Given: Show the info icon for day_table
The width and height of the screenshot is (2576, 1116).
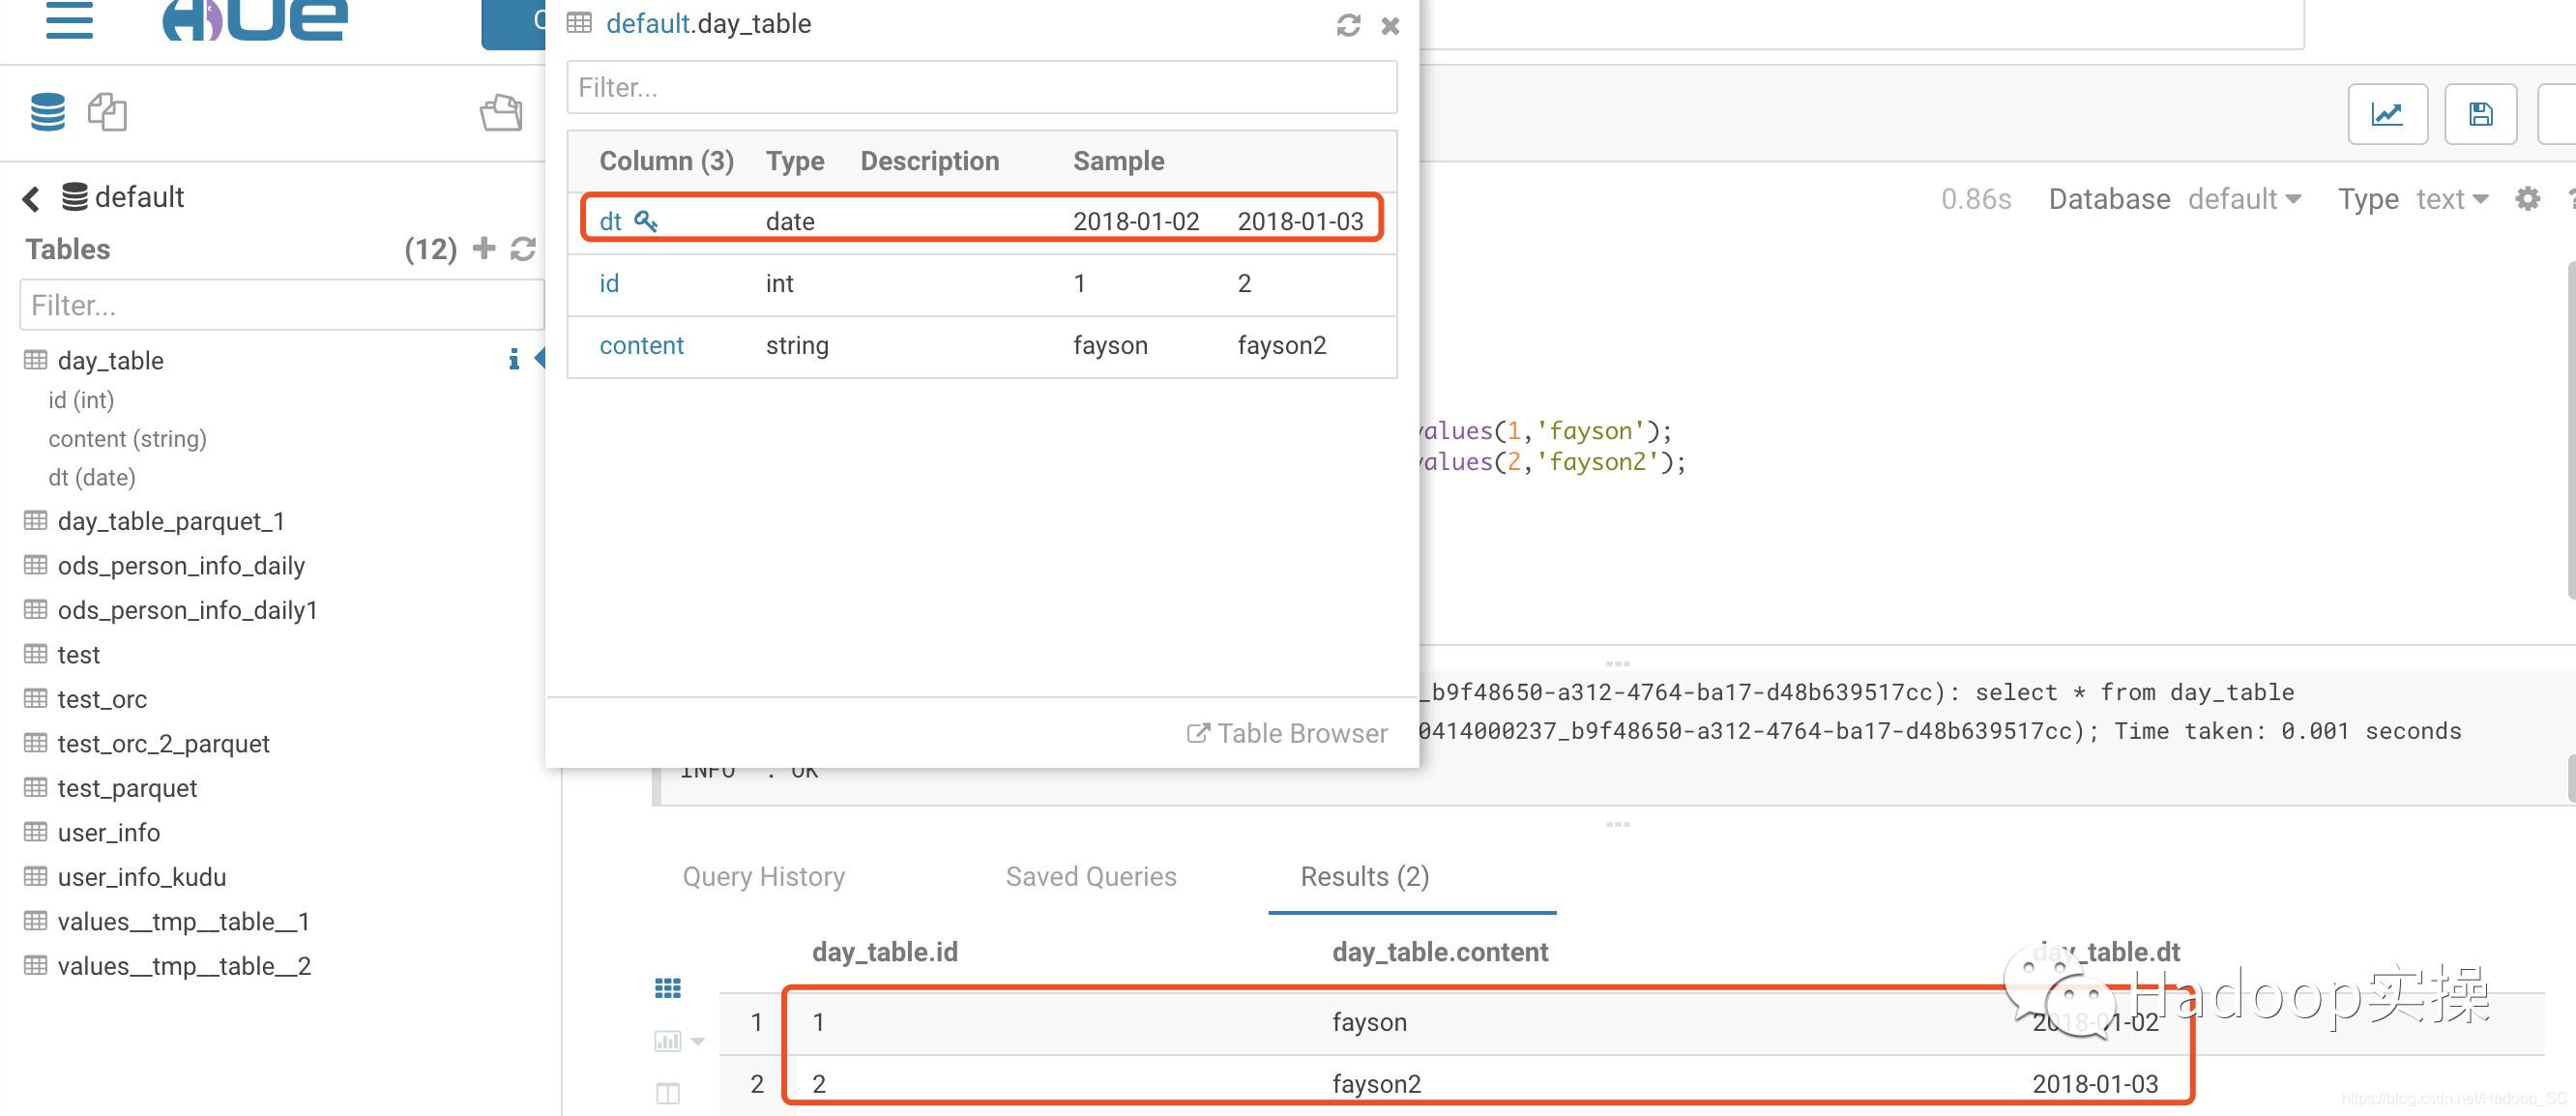Looking at the screenshot, I should 513,359.
